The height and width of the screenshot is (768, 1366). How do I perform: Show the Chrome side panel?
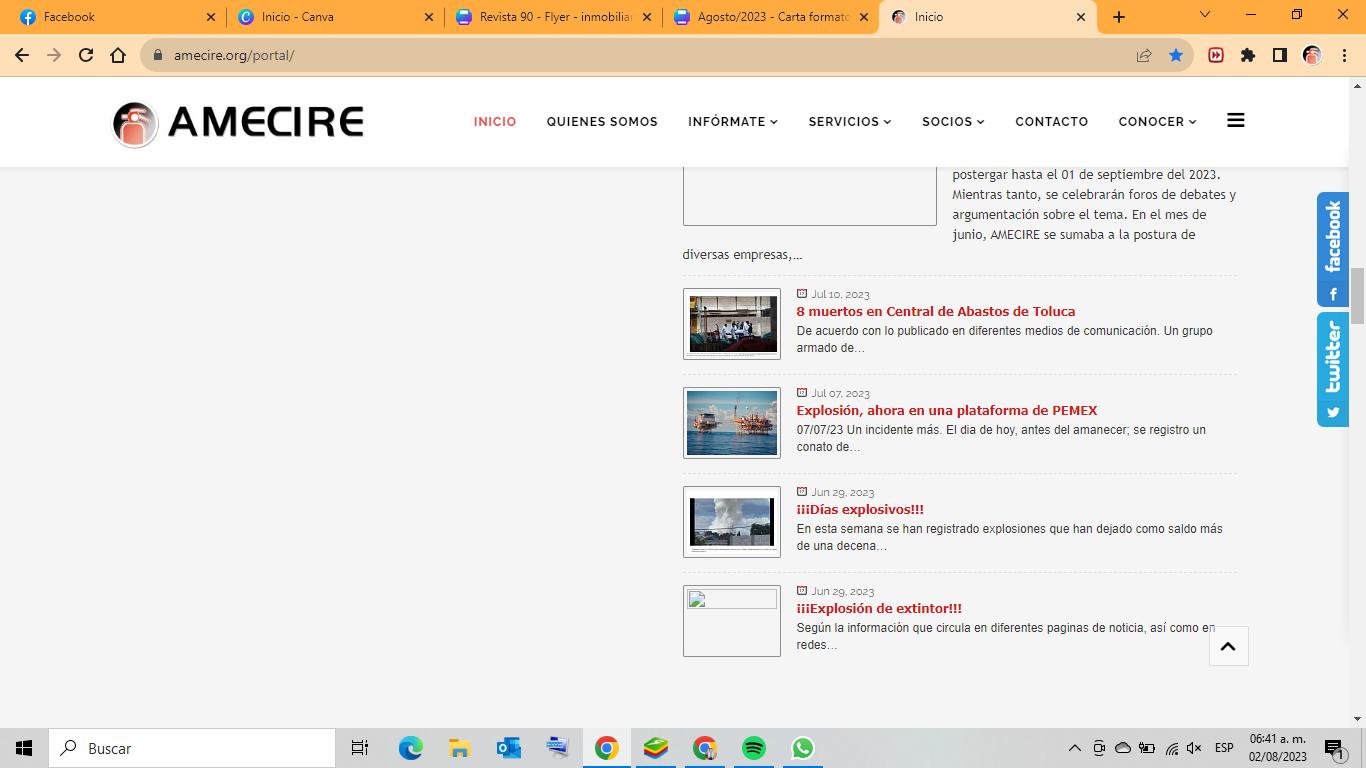[1280, 55]
